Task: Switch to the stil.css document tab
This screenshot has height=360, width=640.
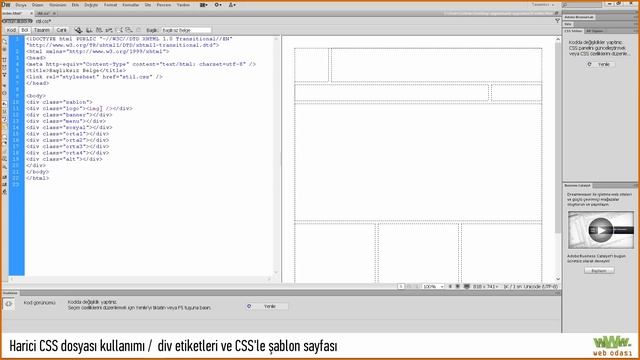Action: pyautogui.click(x=44, y=13)
